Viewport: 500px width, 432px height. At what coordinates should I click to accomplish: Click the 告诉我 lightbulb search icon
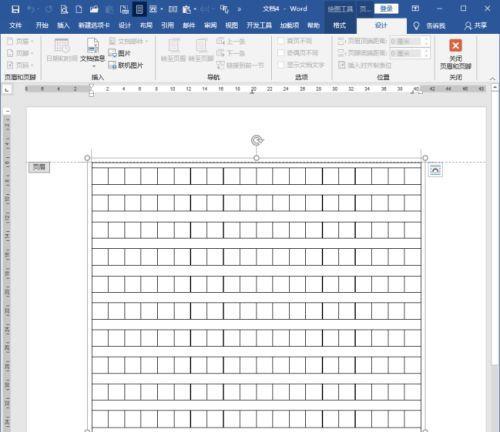click(x=416, y=25)
